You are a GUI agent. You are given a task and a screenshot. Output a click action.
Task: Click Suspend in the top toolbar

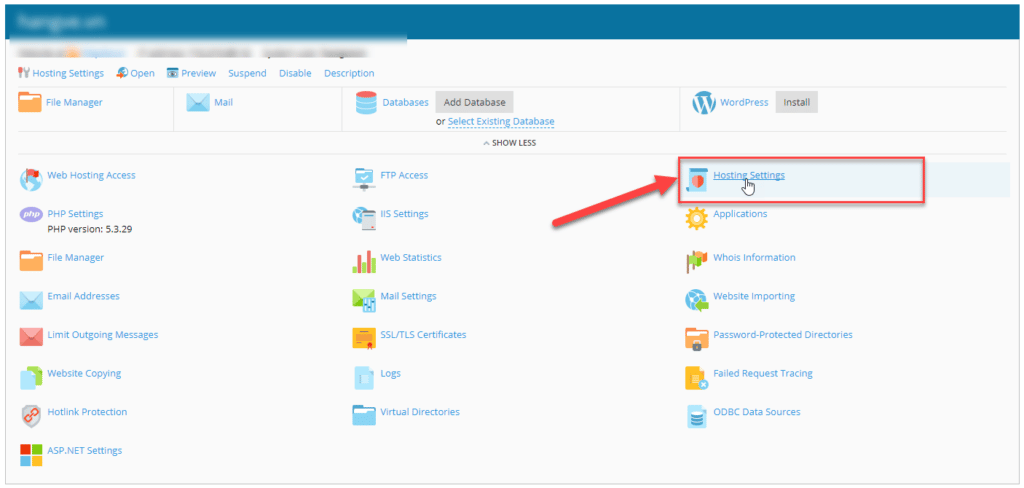247,73
